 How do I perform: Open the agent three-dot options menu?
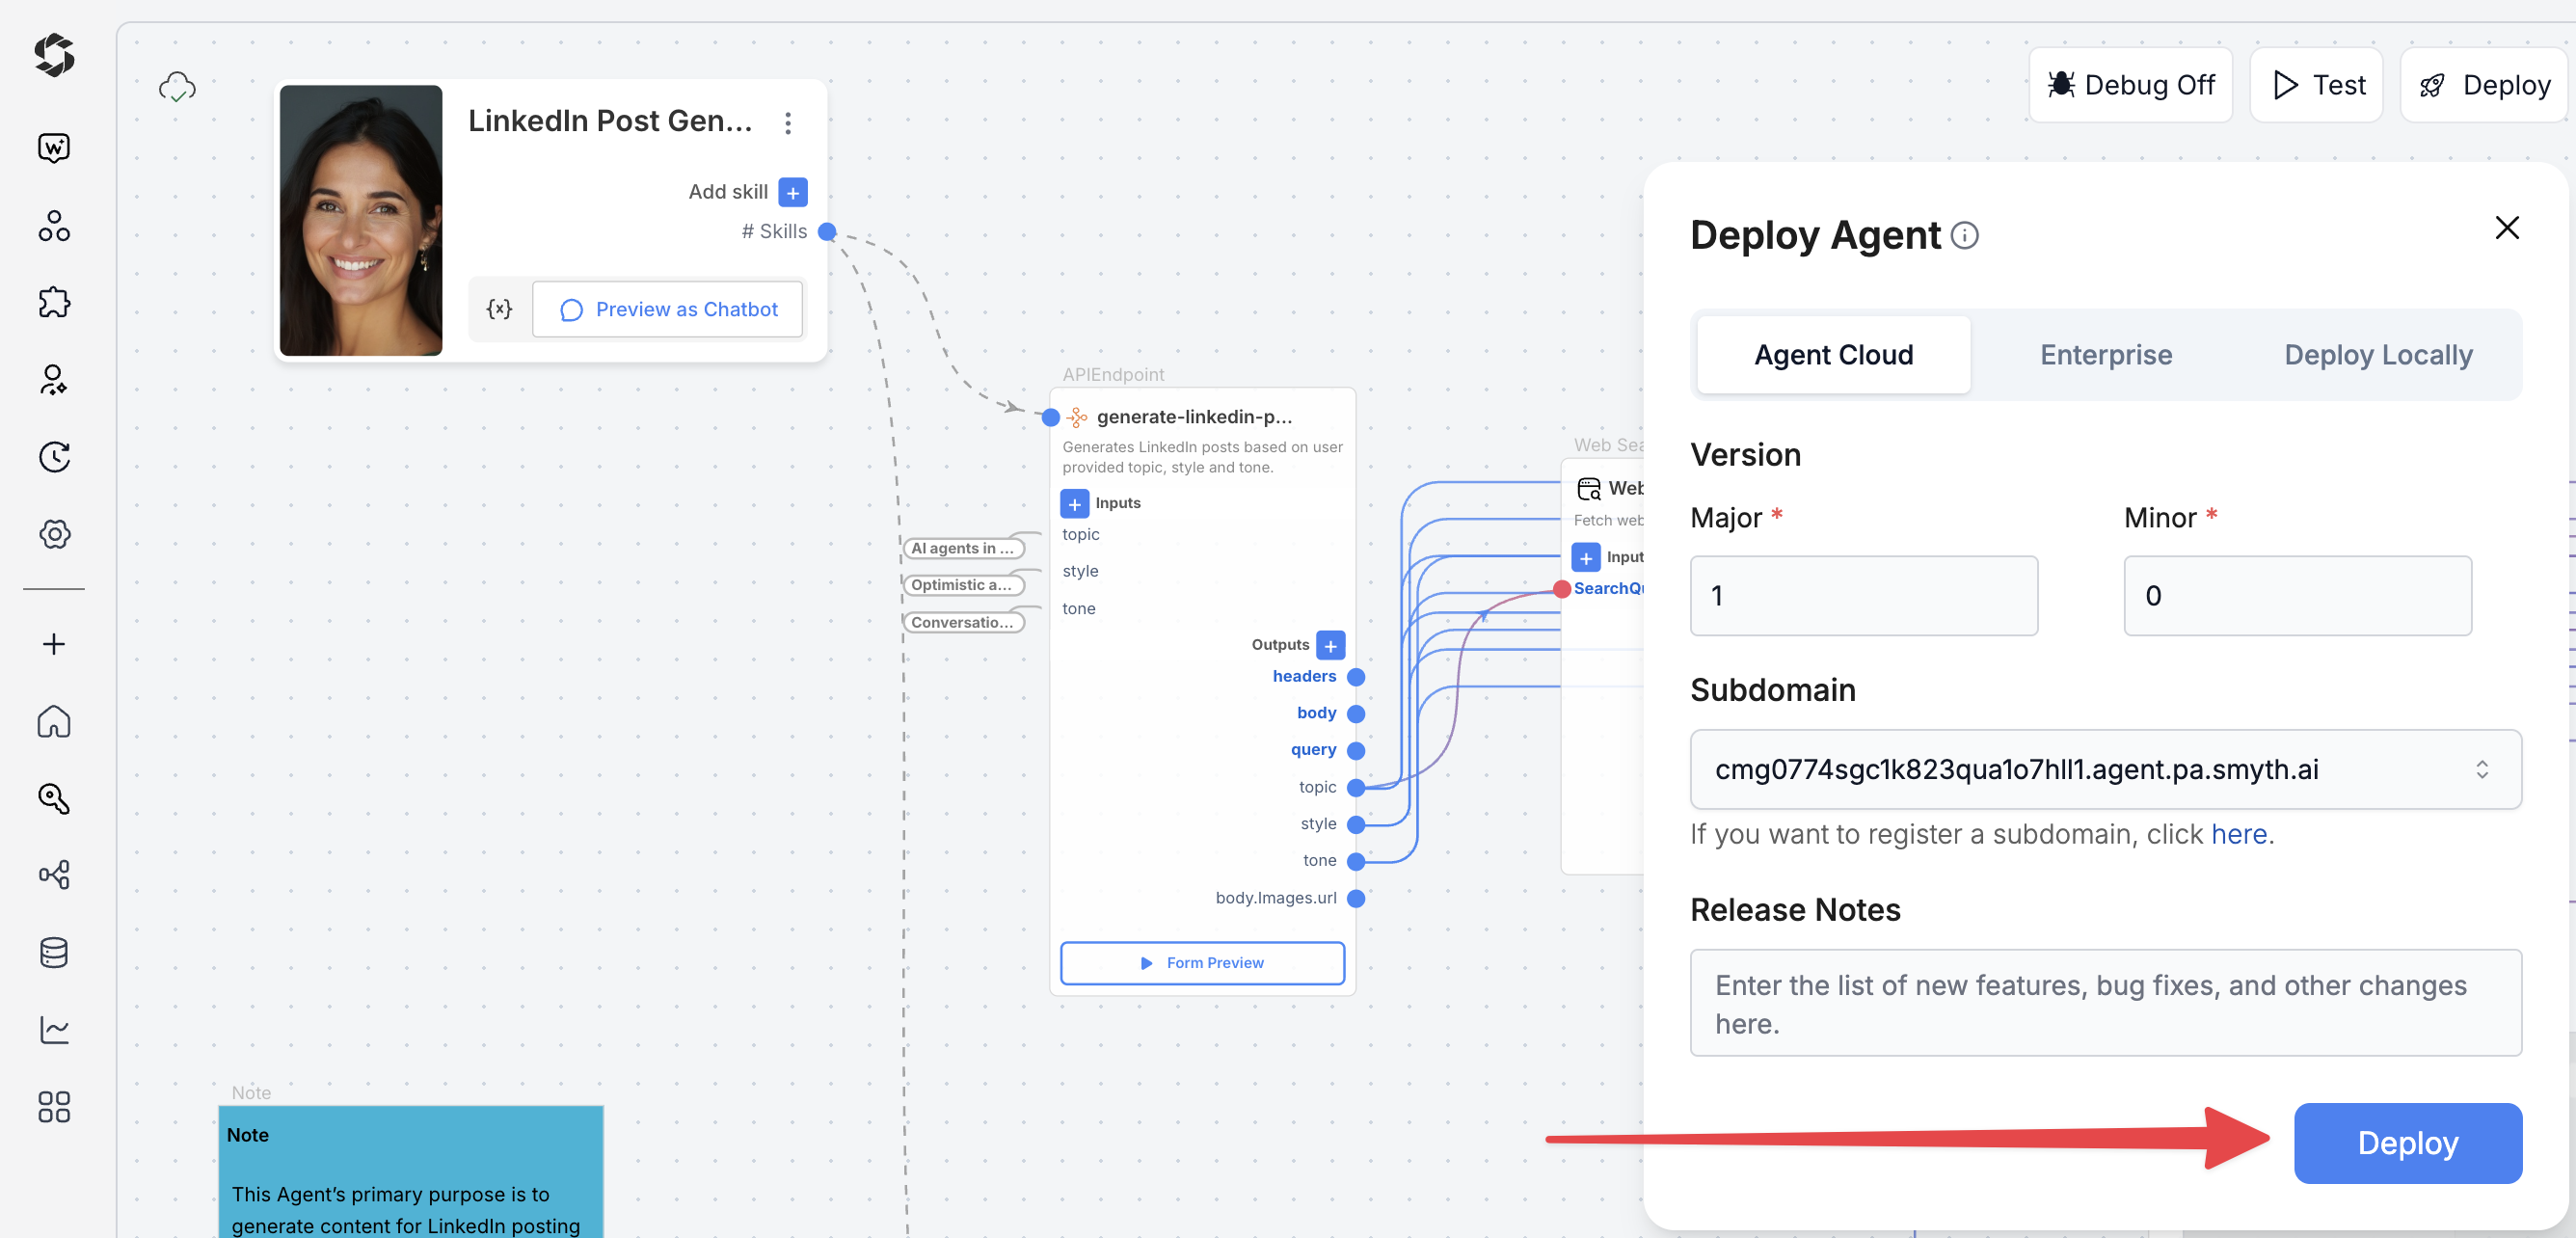pos(788,122)
